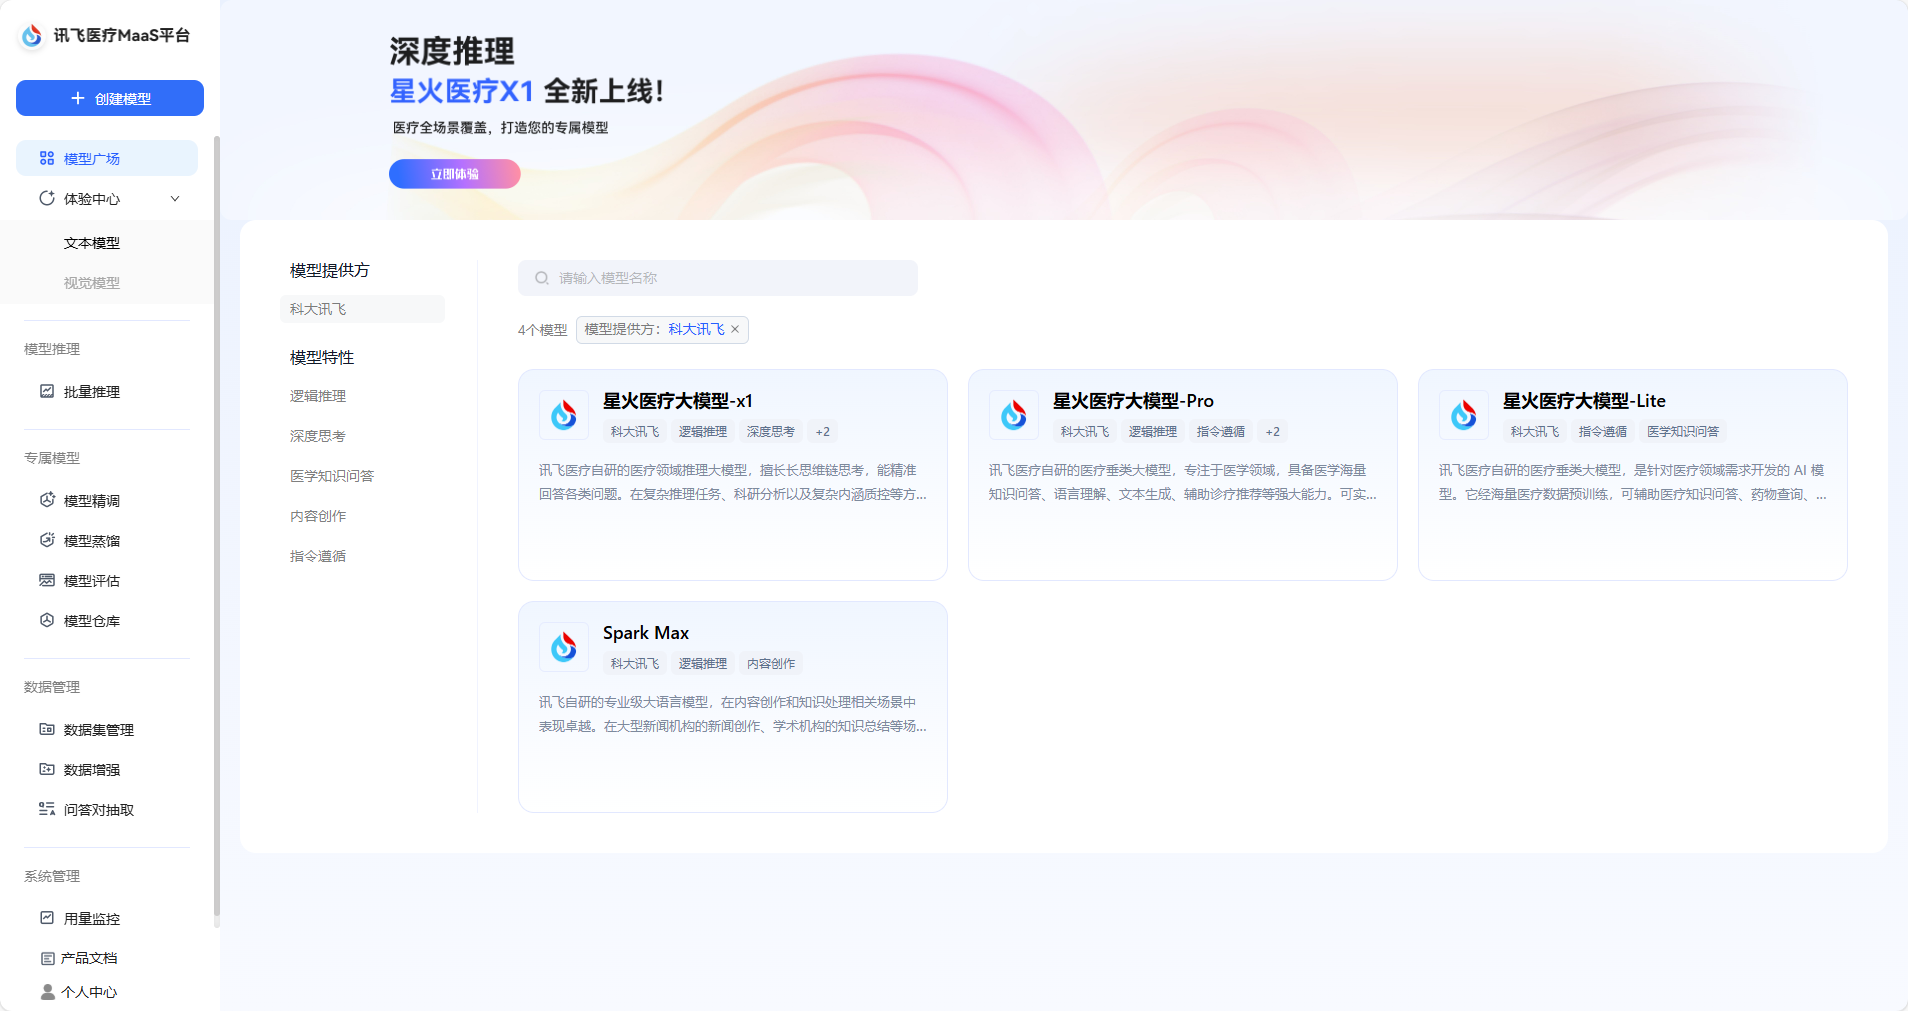Filter by 指令遵循 feature

point(318,556)
